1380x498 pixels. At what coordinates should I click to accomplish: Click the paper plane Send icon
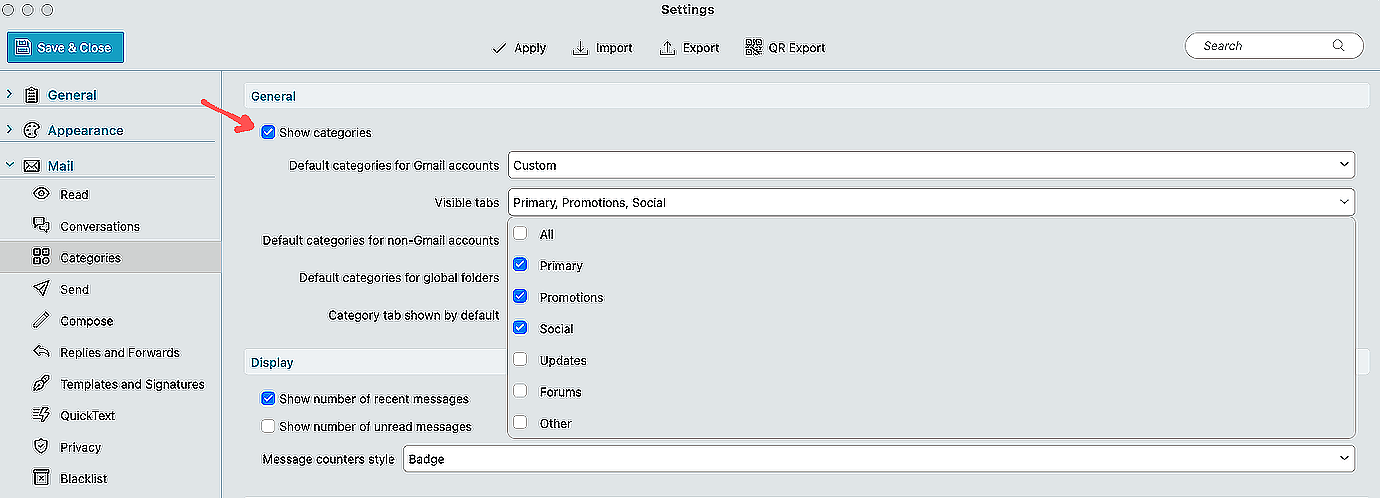point(41,289)
